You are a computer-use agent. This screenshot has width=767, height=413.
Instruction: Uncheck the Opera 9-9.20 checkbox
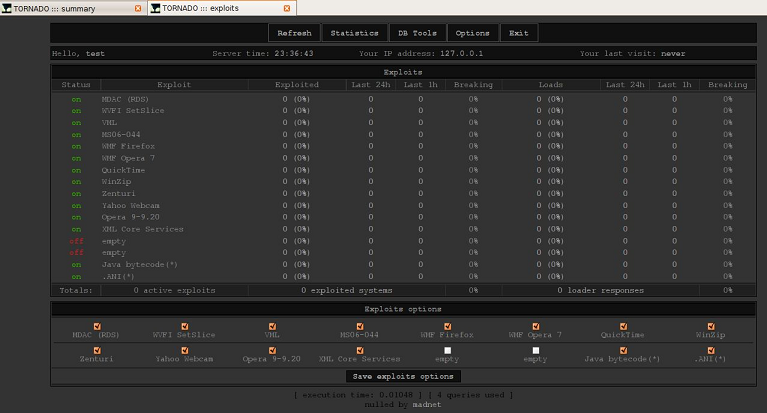click(272, 350)
